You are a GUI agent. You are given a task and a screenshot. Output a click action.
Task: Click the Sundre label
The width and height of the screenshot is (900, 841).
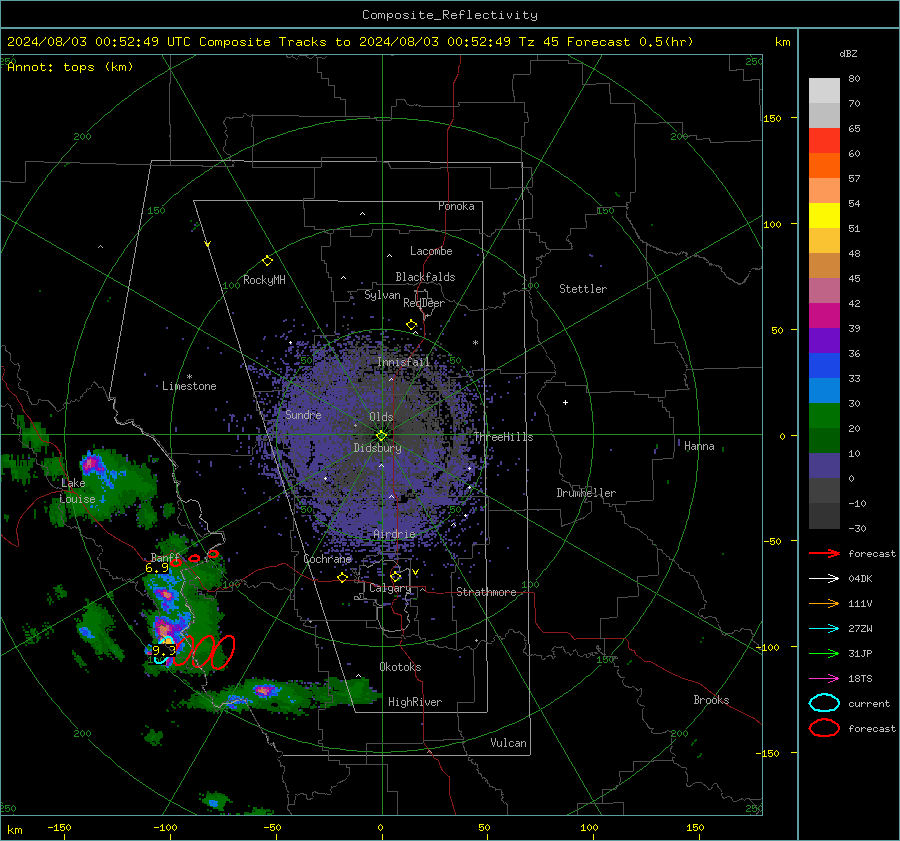point(303,414)
